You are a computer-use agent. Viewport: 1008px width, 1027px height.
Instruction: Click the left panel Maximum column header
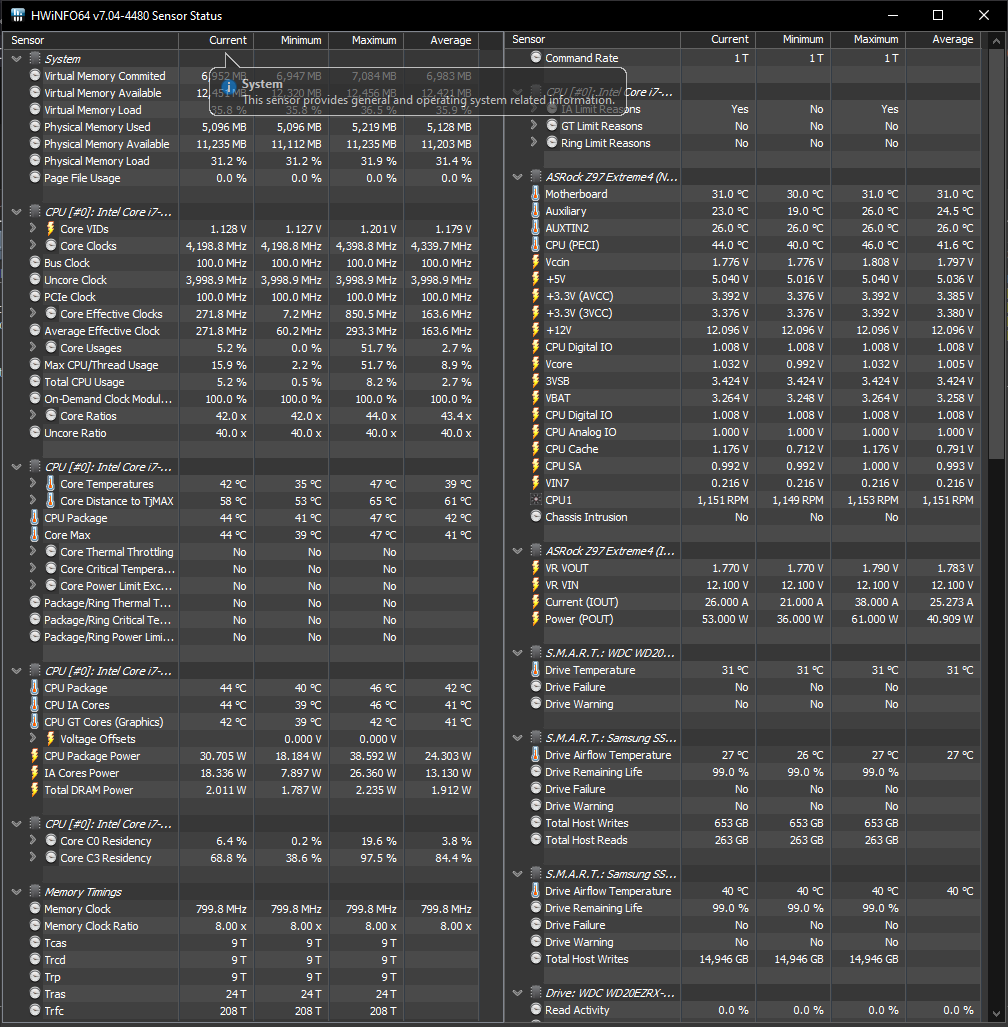click(x=366, y=40)
